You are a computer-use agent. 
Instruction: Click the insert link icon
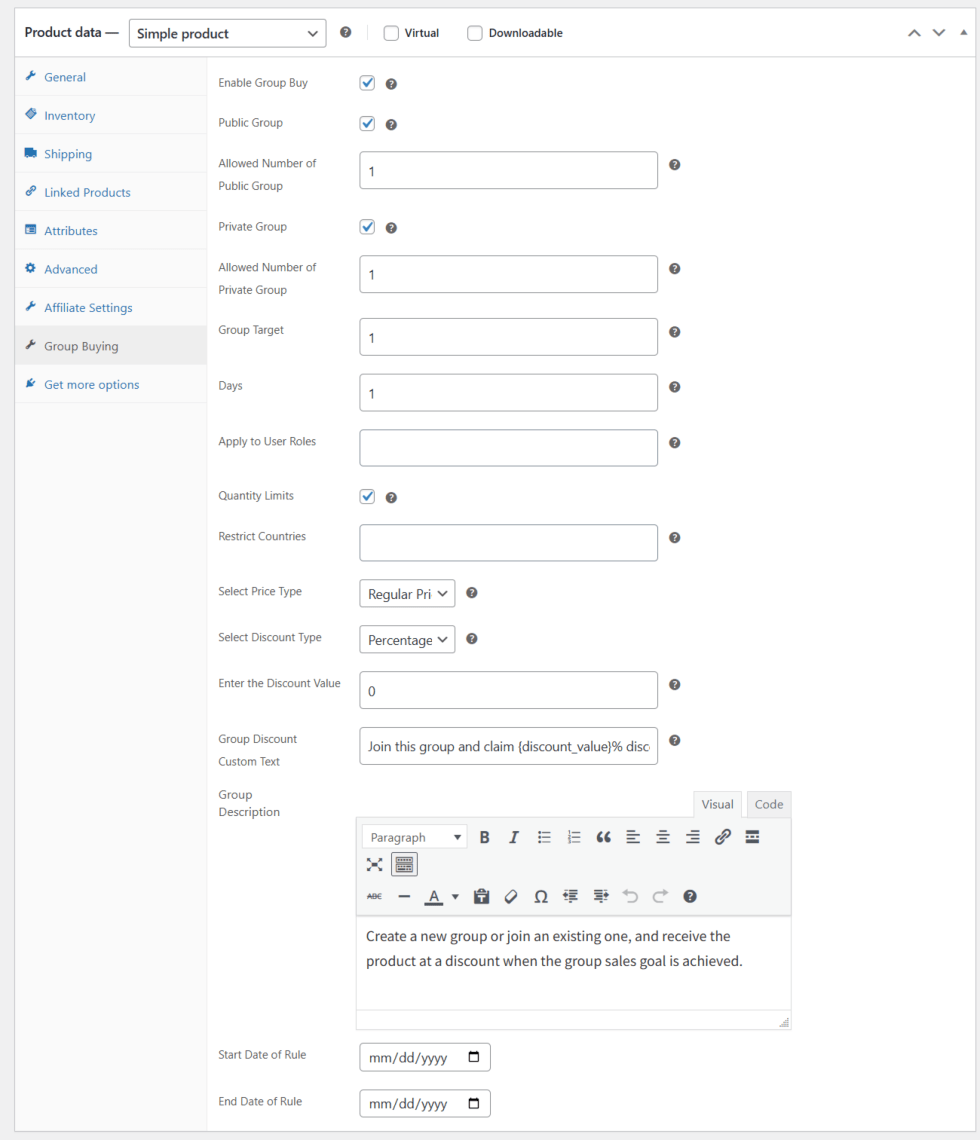(x=723, y=837)
